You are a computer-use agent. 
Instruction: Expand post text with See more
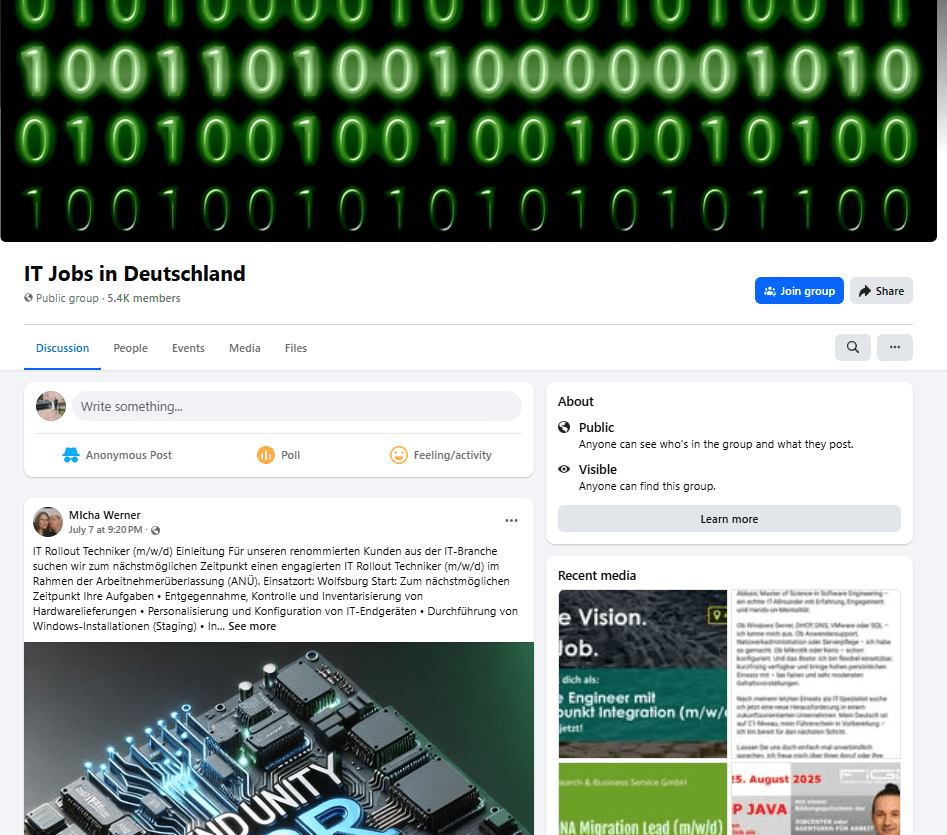click(x=252, y=626)
